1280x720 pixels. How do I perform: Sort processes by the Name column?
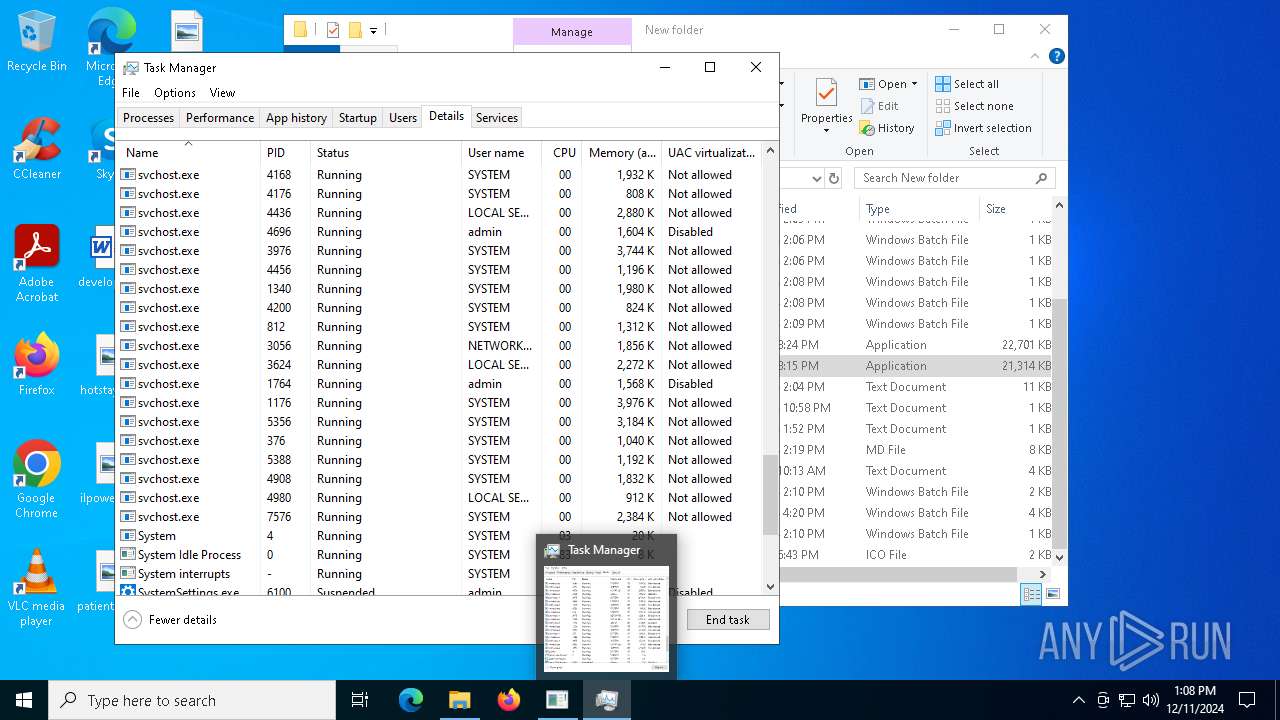point(188,152)
